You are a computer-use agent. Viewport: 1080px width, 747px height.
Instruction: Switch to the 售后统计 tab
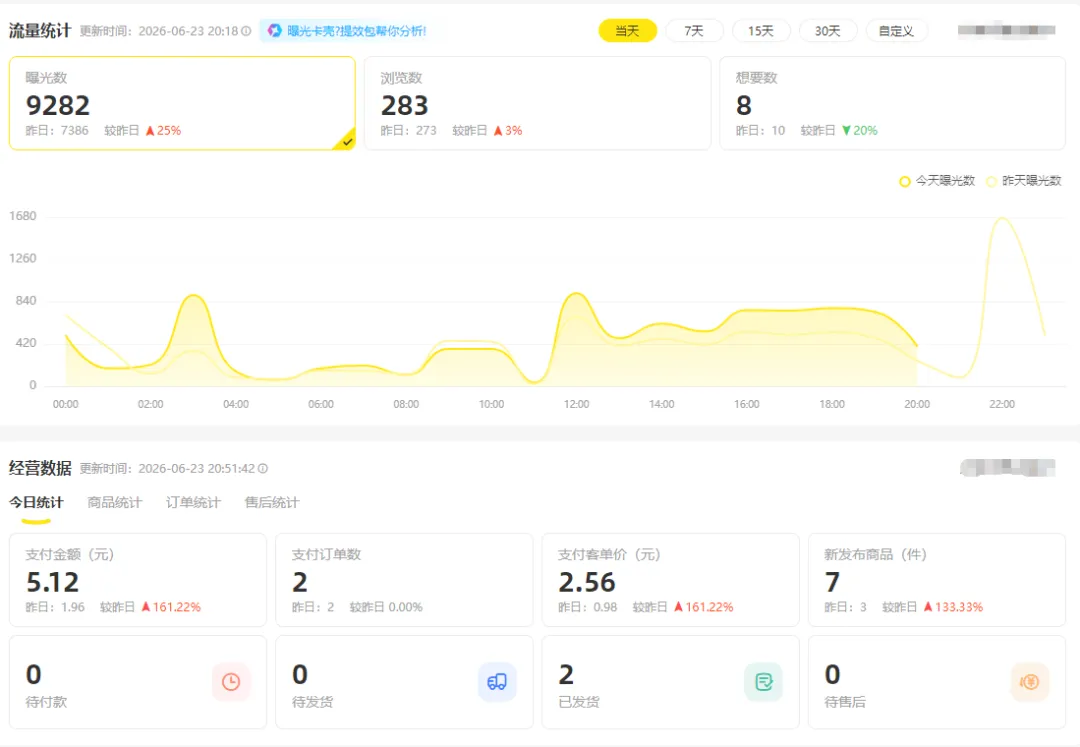pyautogui.click(x=272, y=503)
